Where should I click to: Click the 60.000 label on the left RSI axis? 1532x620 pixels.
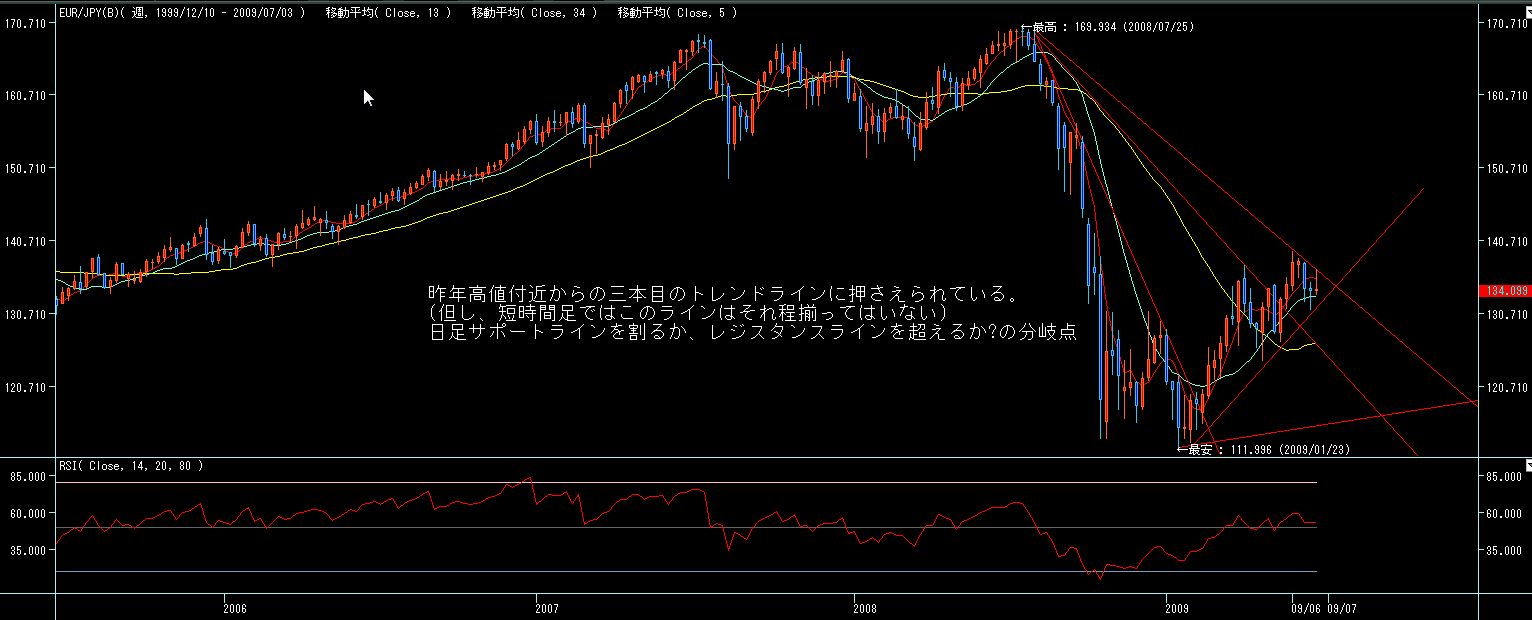29,514
